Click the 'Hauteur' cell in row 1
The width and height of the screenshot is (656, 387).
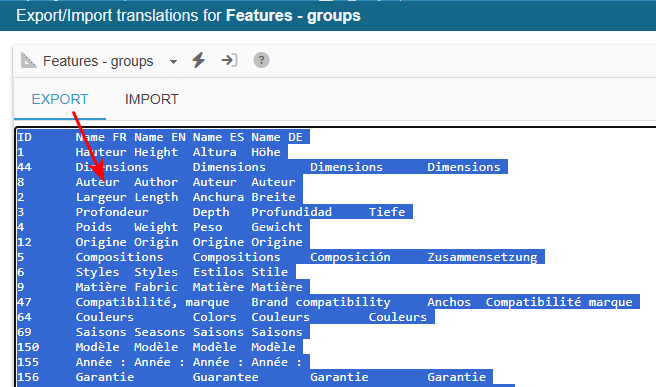point(101,152)
